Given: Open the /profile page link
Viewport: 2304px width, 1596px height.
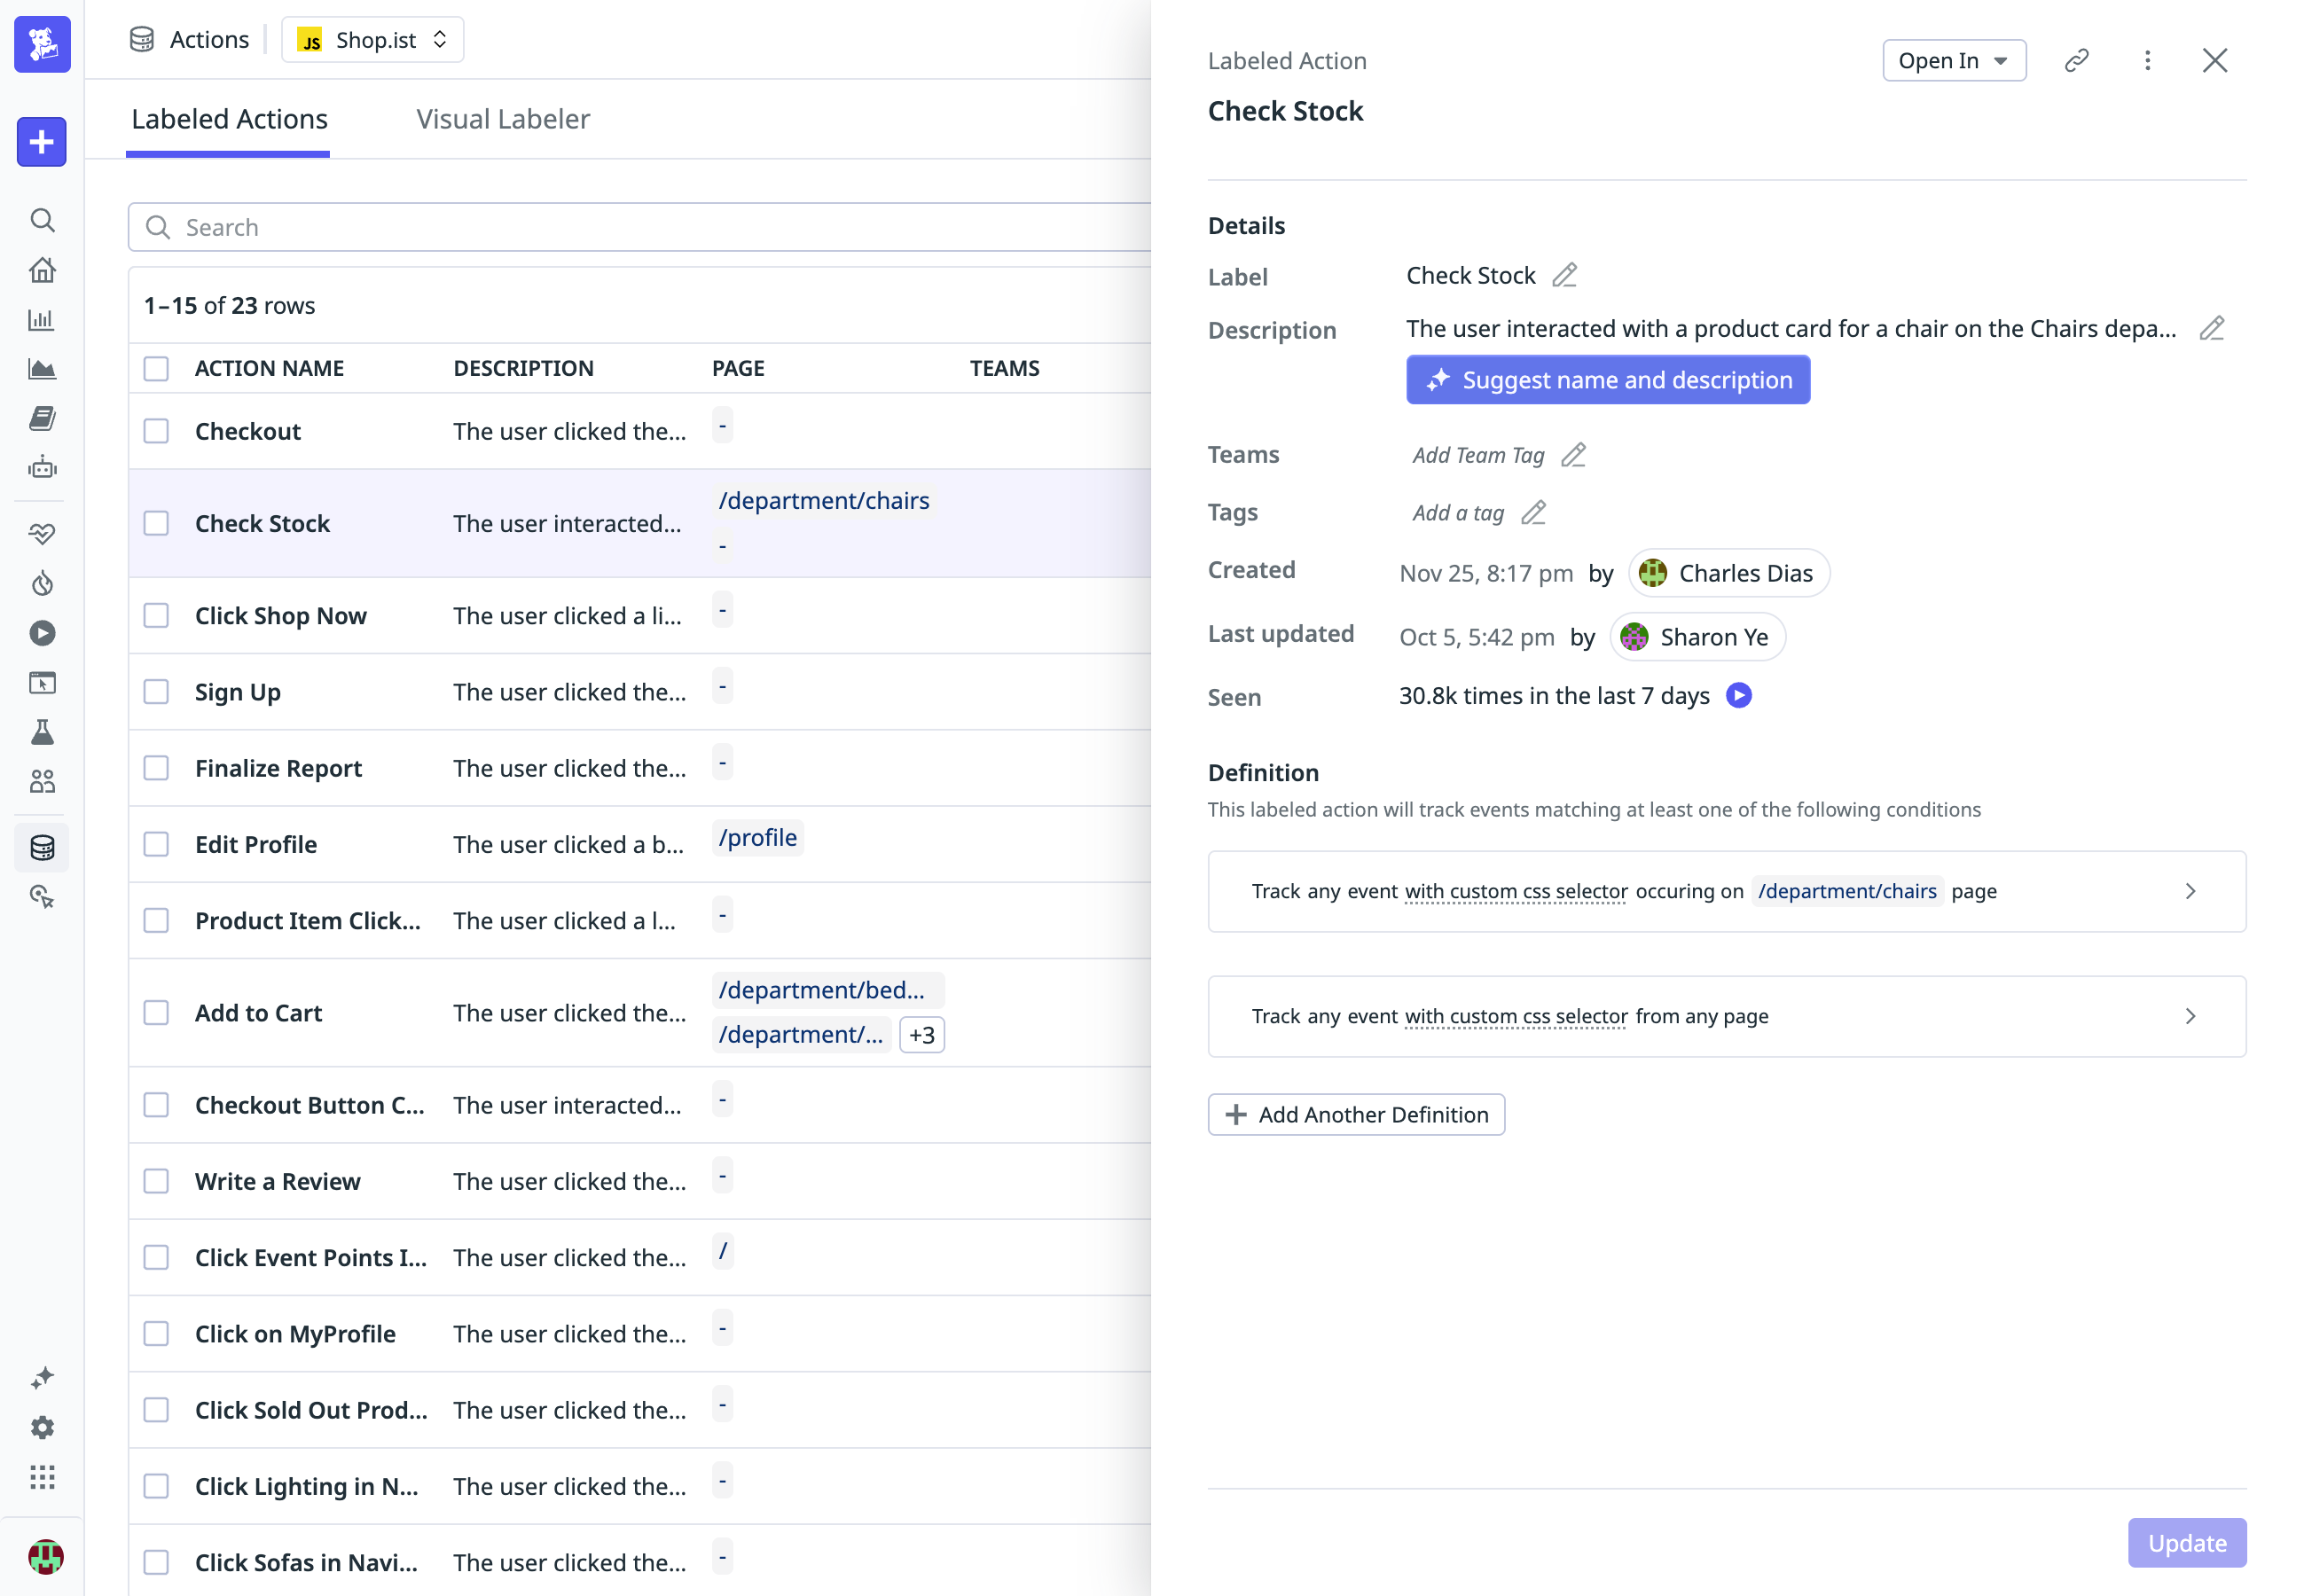Looking at the screenshot, I should coord(758,838).
